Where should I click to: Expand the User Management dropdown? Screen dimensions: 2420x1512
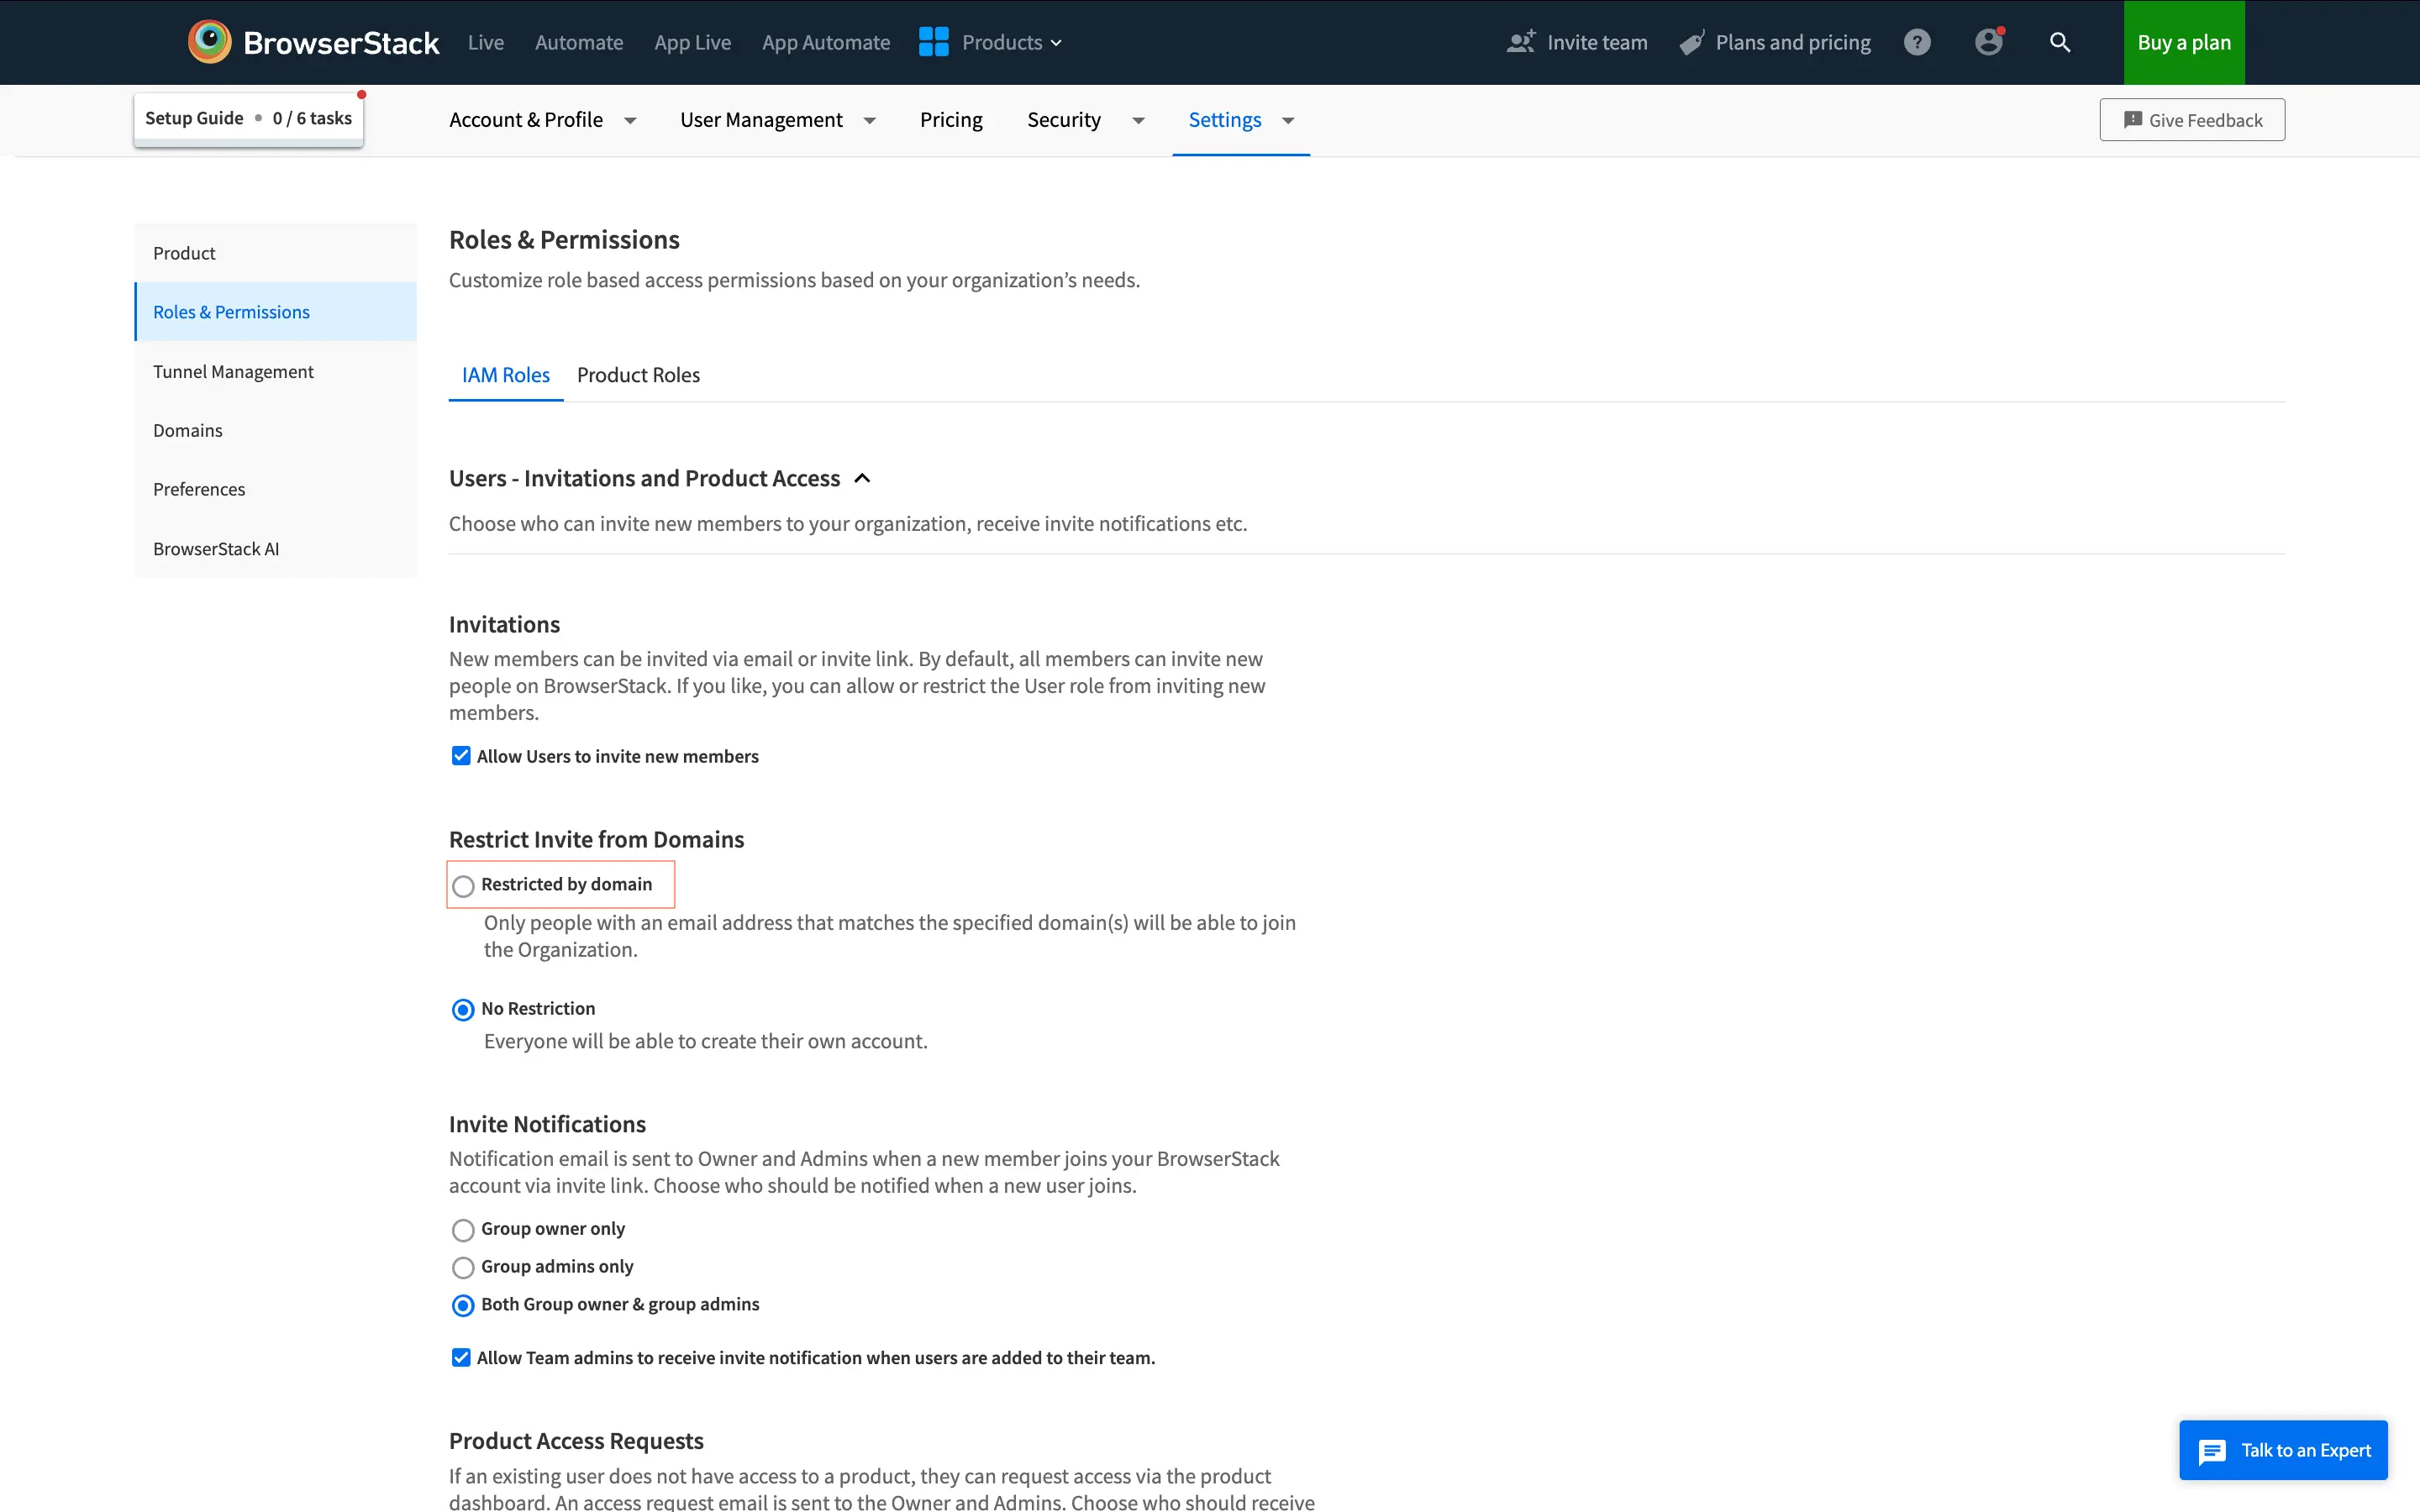pyautogui.click(x=870, y=120)
